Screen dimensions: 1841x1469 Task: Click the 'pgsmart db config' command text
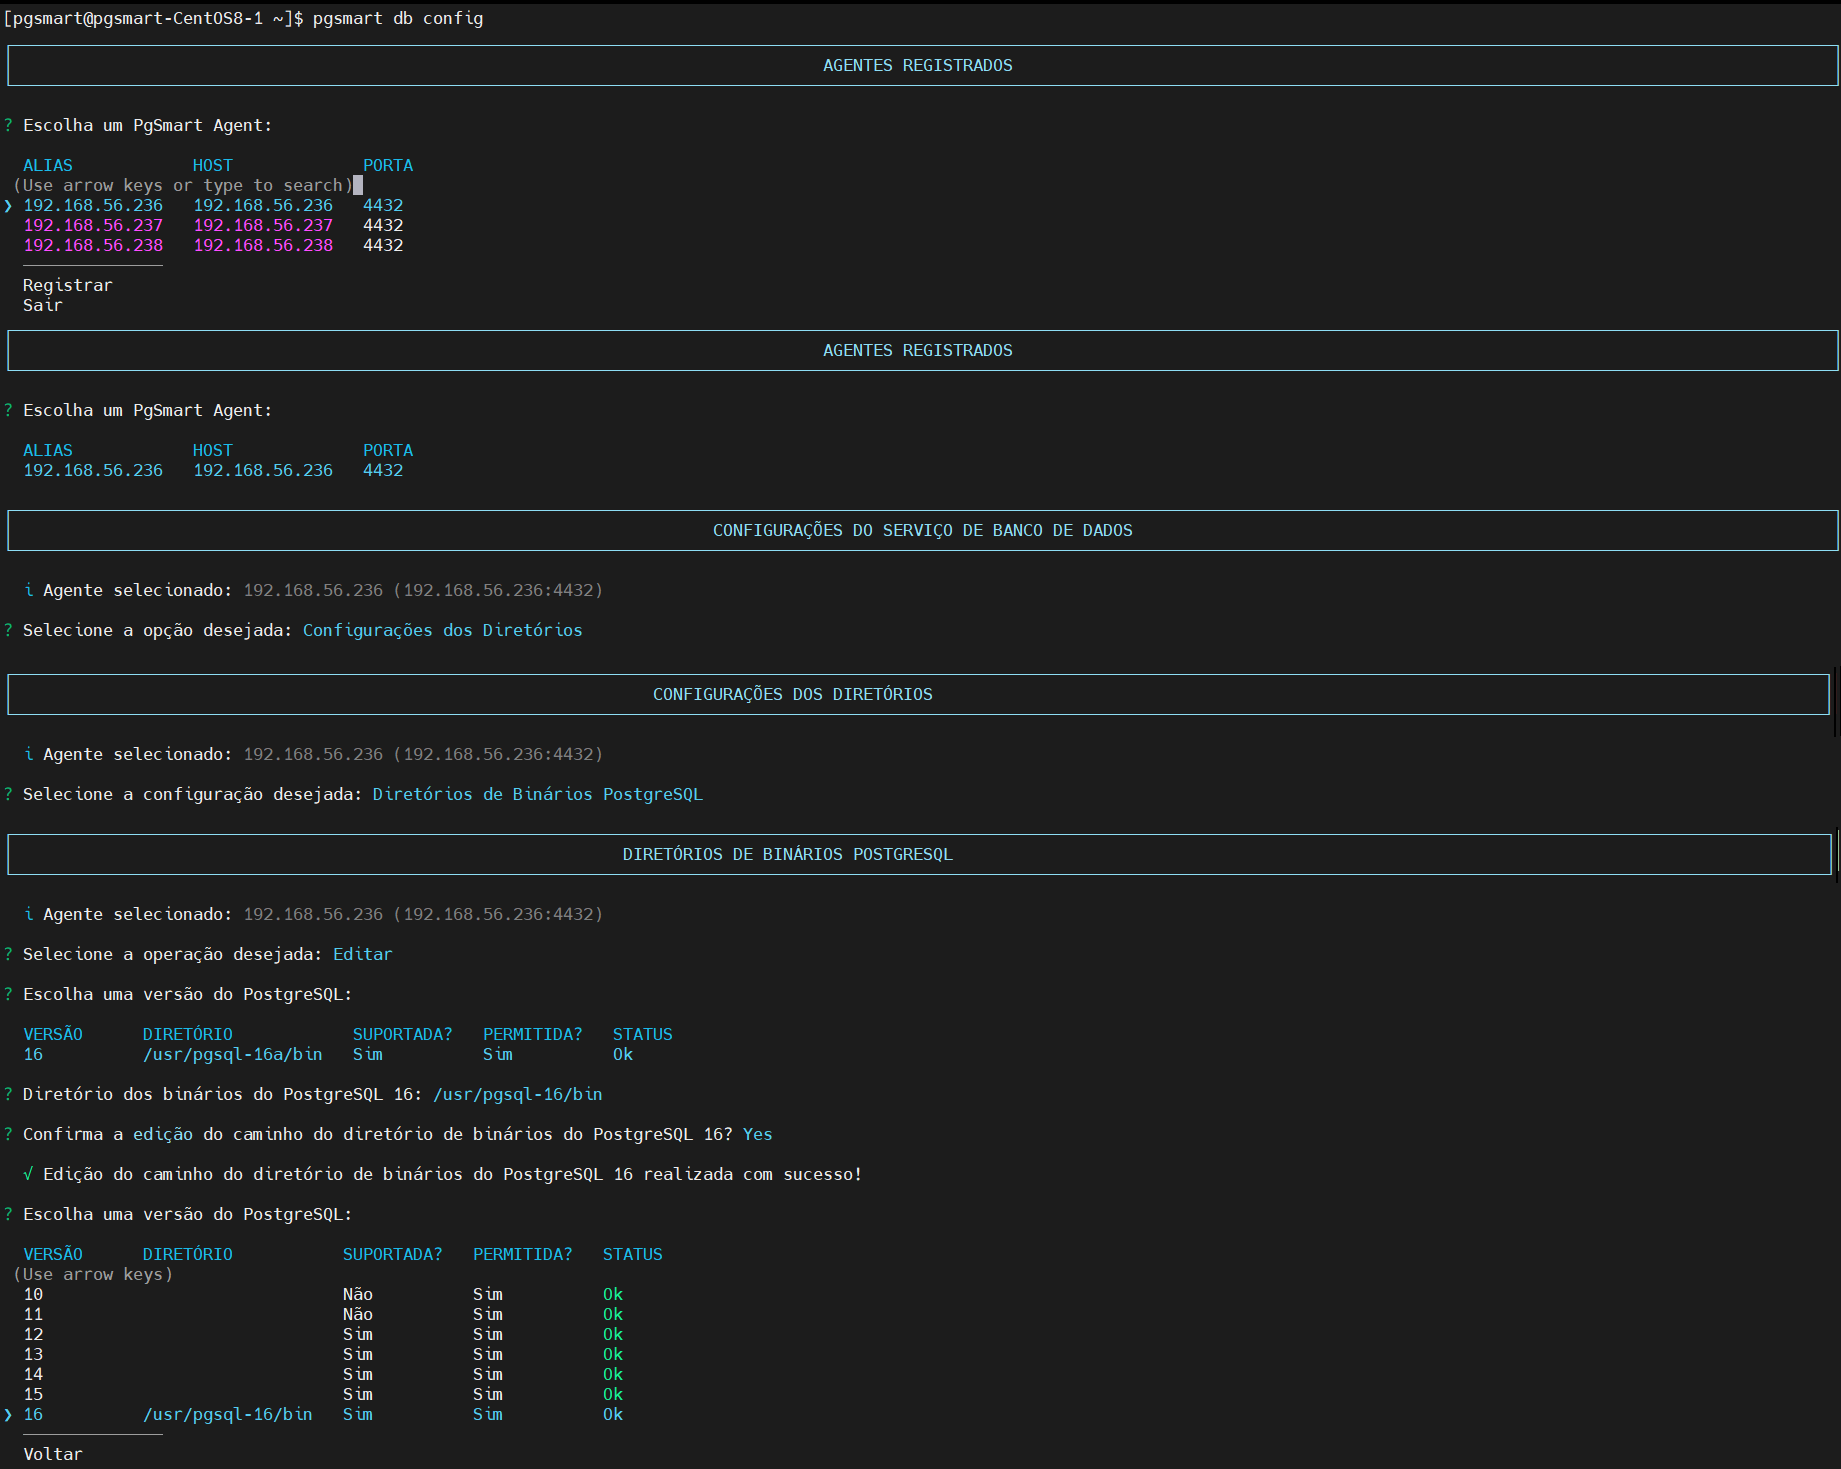click(398, 18)
